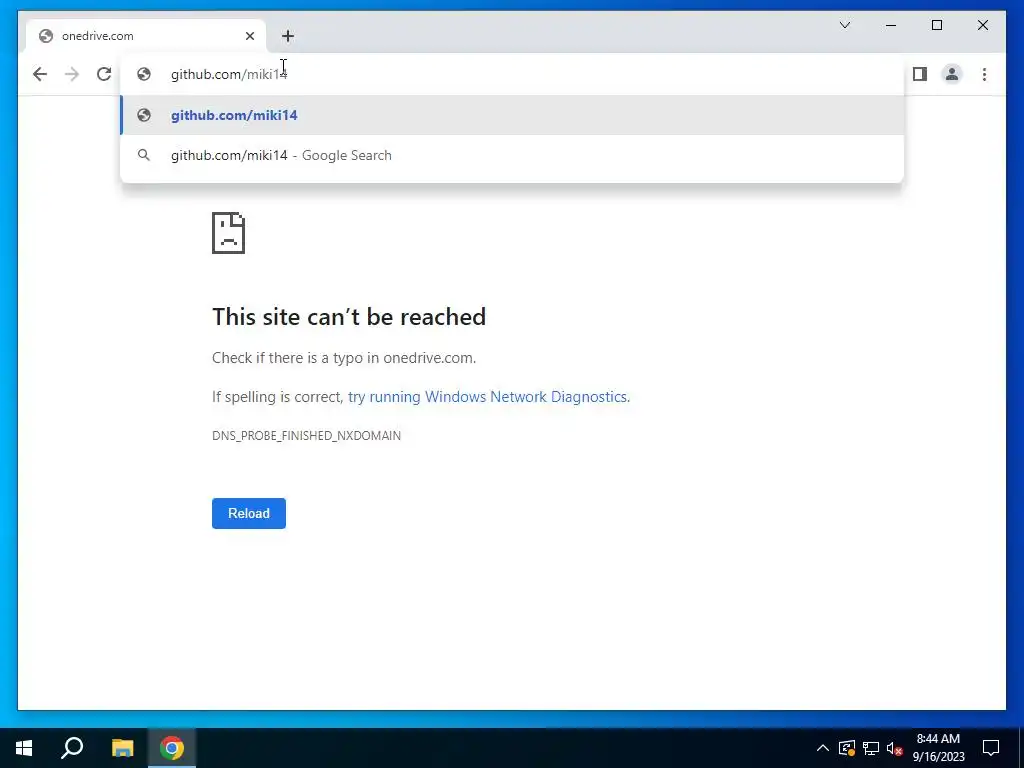Click the forward navigation arrow
Image resolution: width=1024 pixels, height=768 pixels.
[x=72, y=74]
